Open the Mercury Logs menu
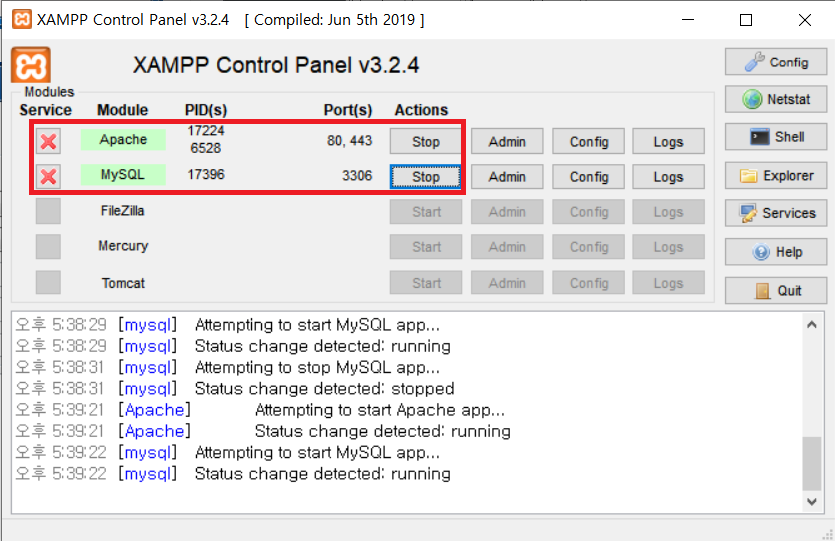 point(668,247)
